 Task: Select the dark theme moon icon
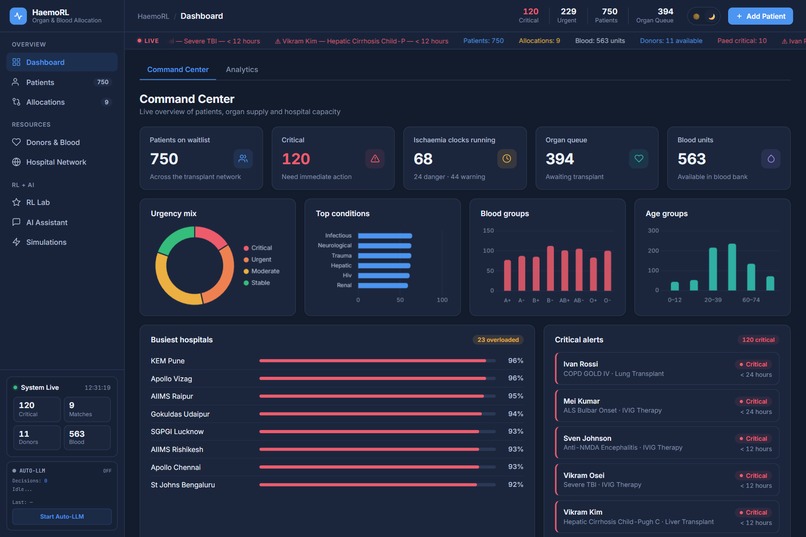pyautogui.click(x=712, y=16)
